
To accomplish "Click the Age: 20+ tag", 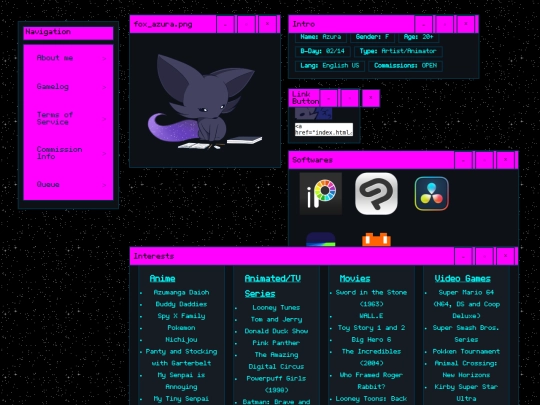I will 418,37.
